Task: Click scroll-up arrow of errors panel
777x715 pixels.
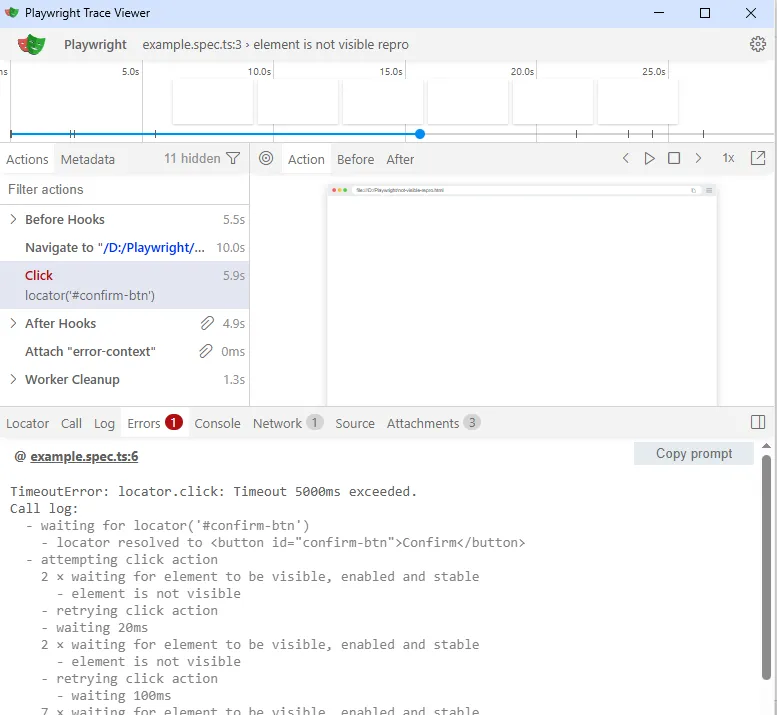Action: (x=766, y=446)
